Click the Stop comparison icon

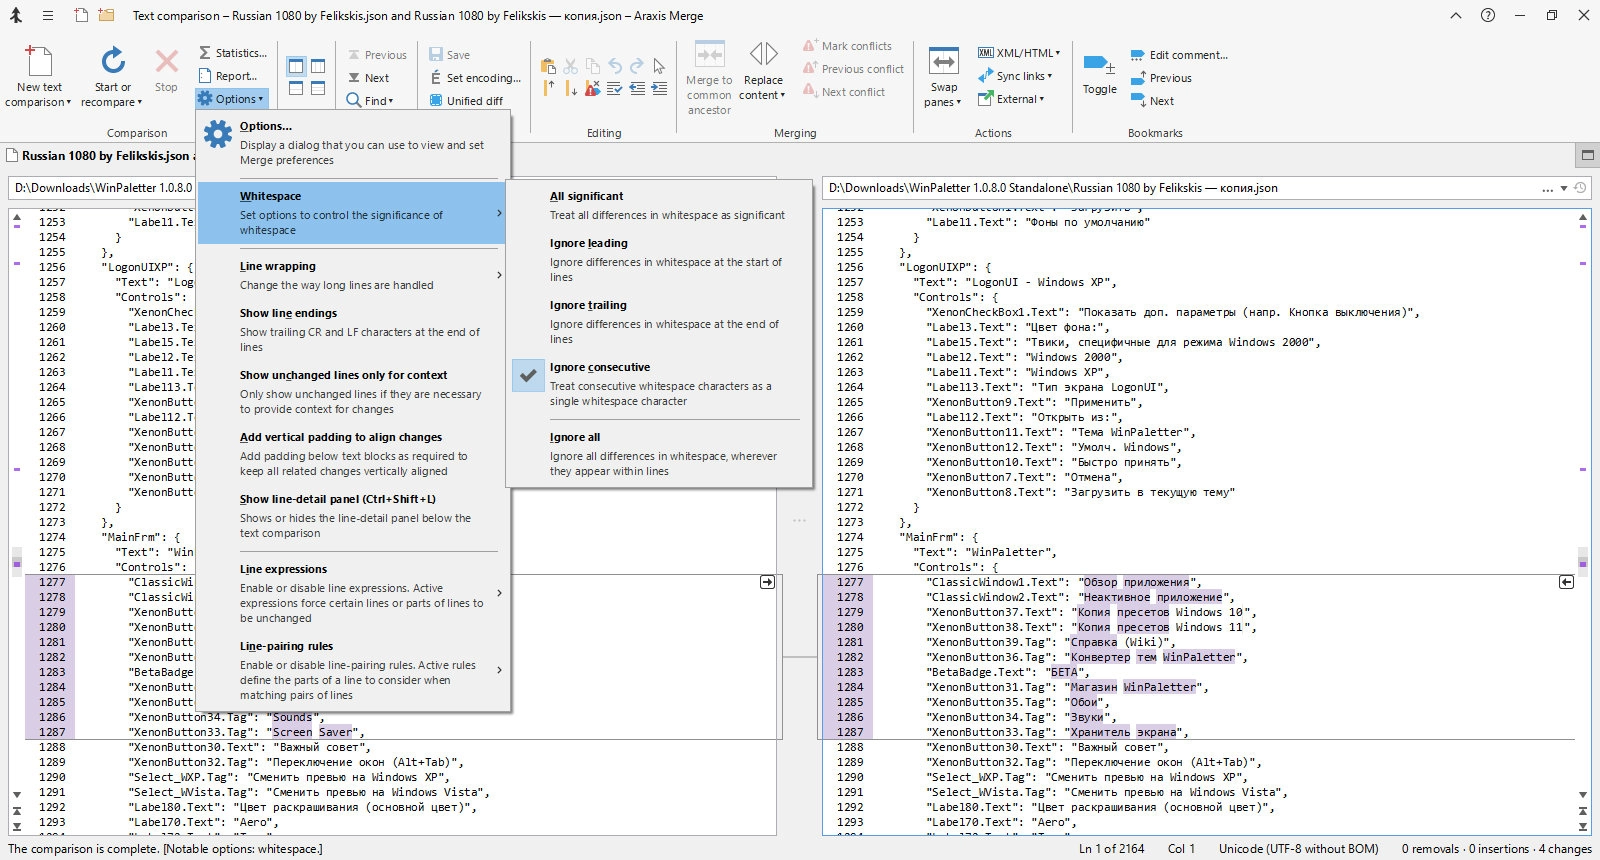(166, 62)
